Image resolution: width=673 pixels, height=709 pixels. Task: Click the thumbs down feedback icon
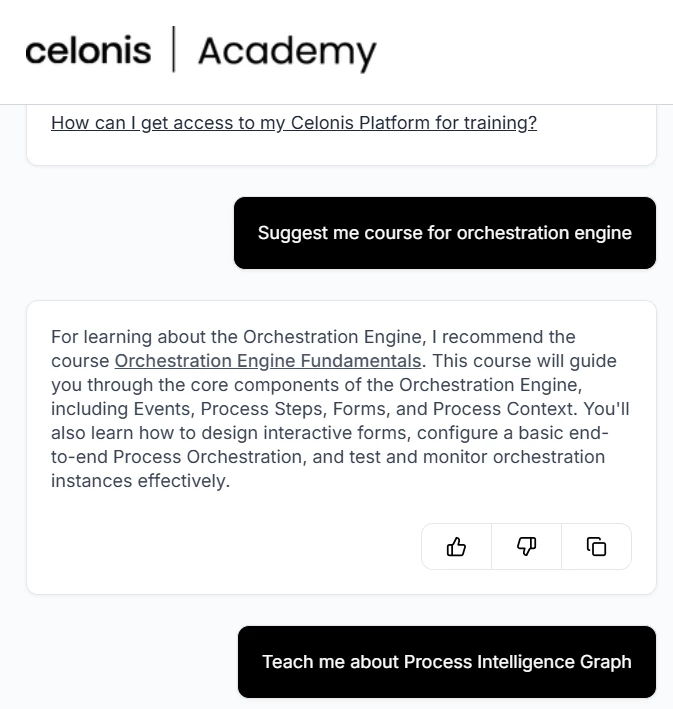[527, 546]
